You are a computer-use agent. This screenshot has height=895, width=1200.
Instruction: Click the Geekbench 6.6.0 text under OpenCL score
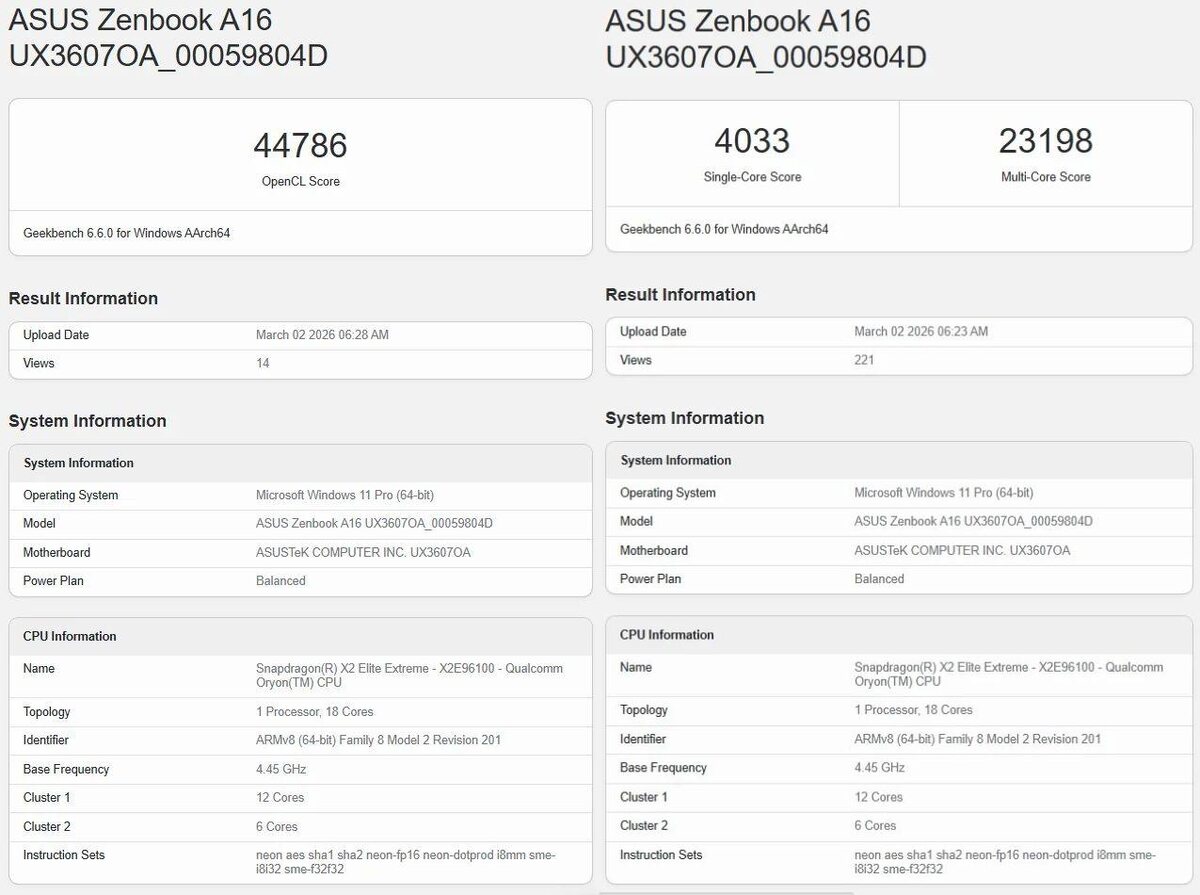point(126,233)
